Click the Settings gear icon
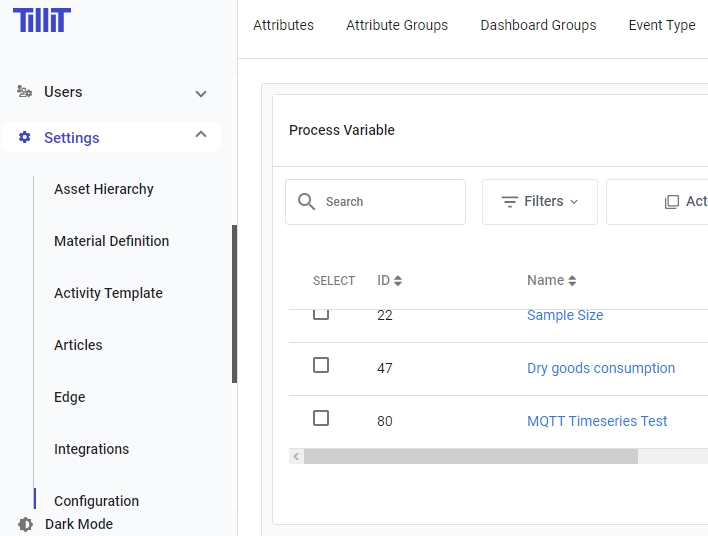The image size is (708, 536). point(25,138)
